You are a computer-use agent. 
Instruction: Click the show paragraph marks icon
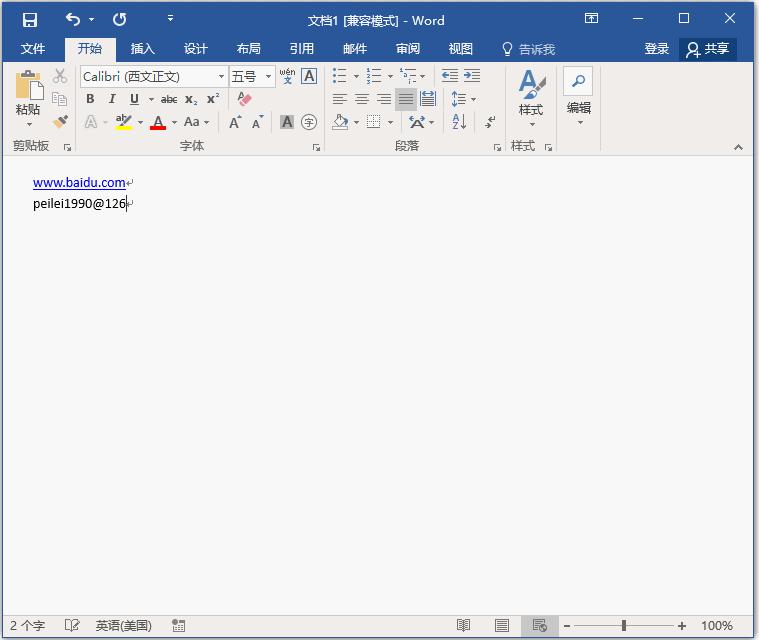click(490, 122)
